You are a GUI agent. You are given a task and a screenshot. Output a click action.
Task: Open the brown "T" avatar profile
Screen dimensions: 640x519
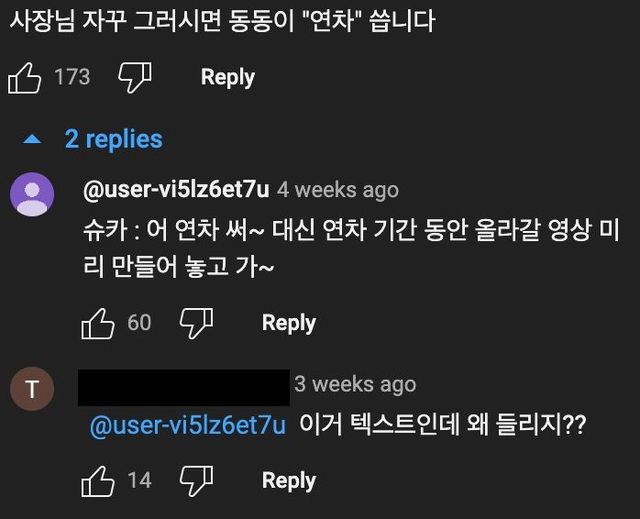pyautogui.click(x=32, y=389)
